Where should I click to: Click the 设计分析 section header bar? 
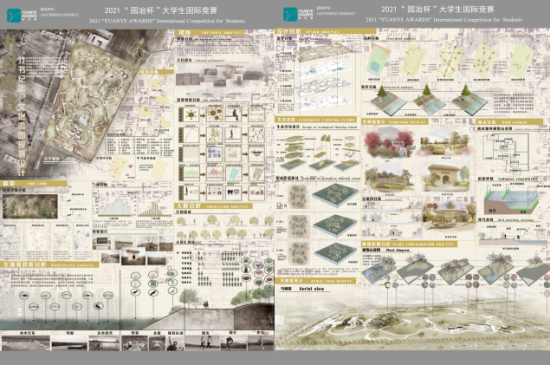coord(325,32)
